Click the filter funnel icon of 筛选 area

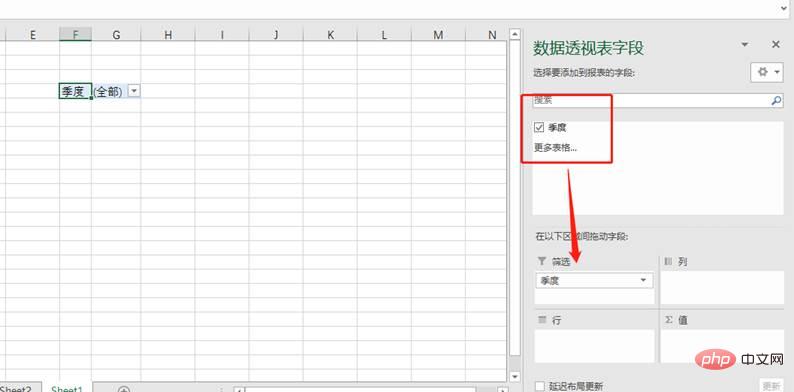[542, 261]
